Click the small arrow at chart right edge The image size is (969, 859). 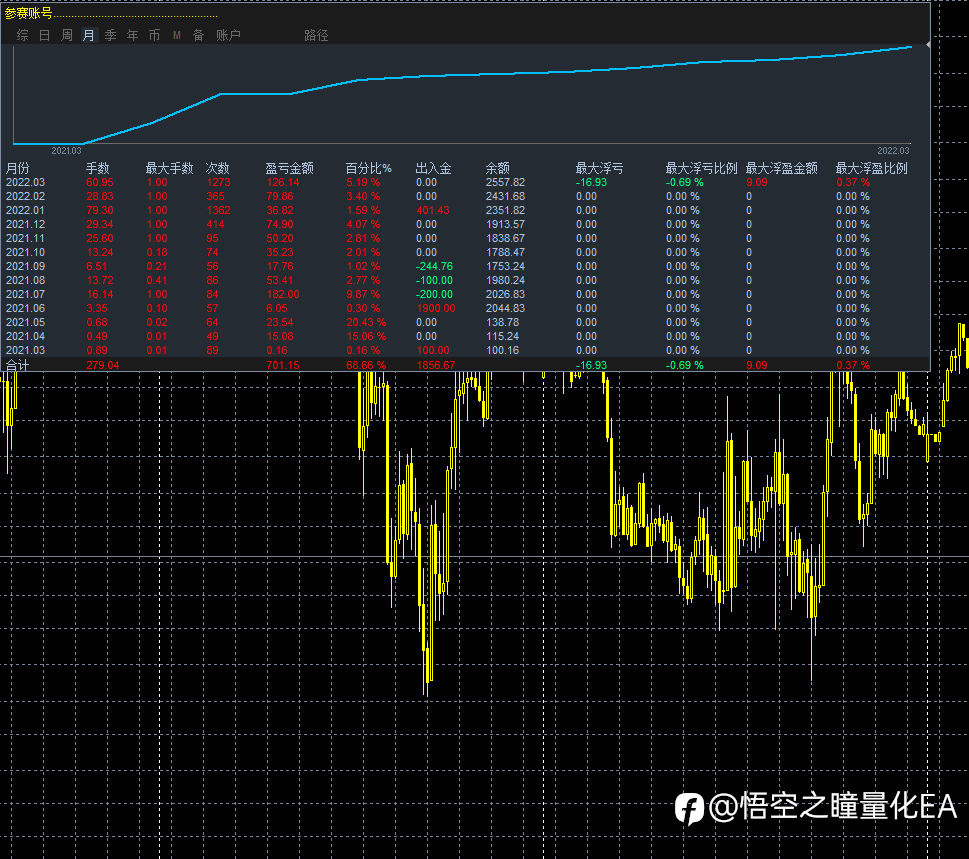pyautogui.click(x=928, y=45)
